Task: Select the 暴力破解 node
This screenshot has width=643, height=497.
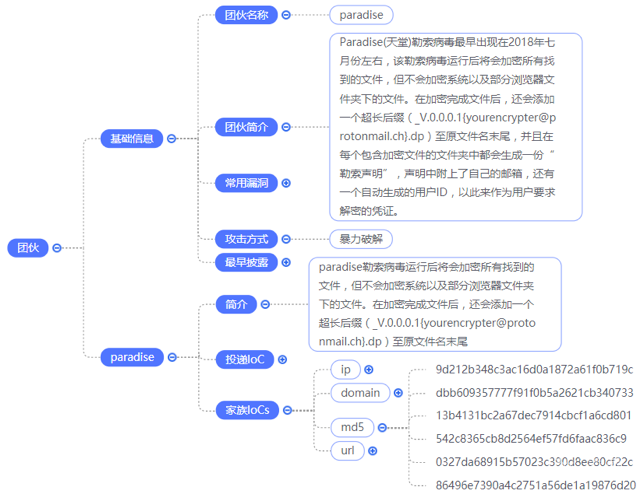Action: click(361, 239)
